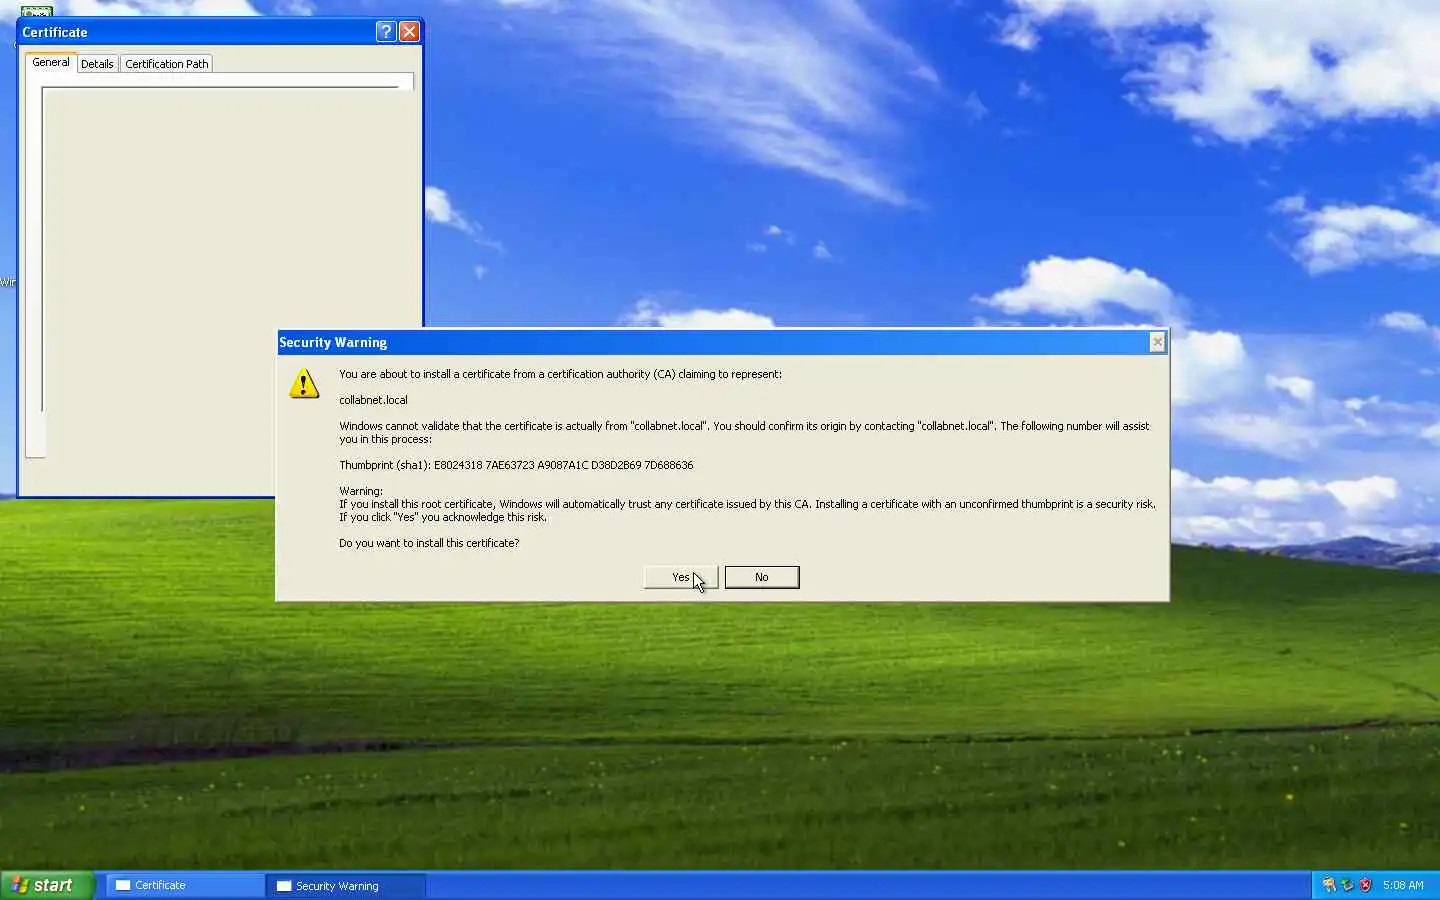This screenshot has height=900, width=1440.
Task: Activate the Certificate taskbar button
Action: point(185,885)
